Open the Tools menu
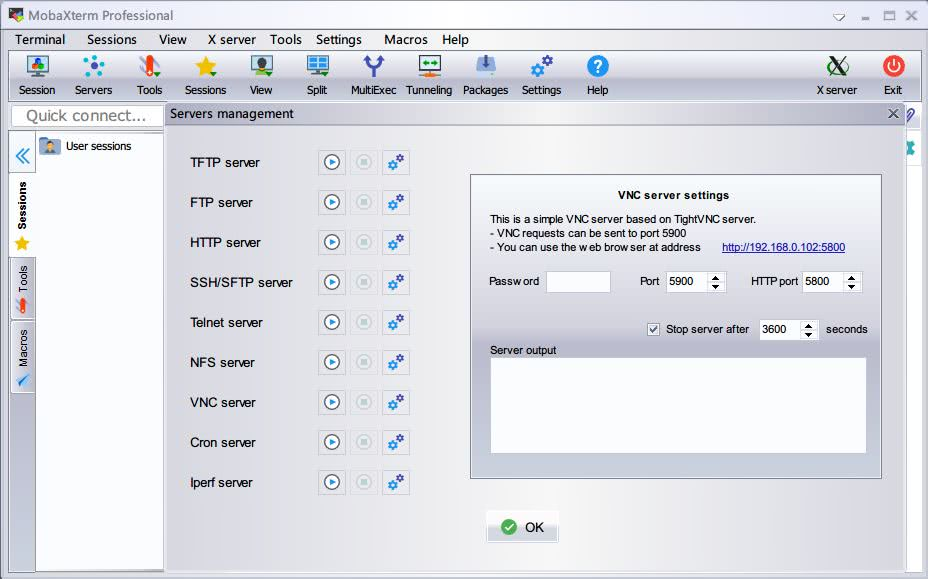 pos(286,40)
